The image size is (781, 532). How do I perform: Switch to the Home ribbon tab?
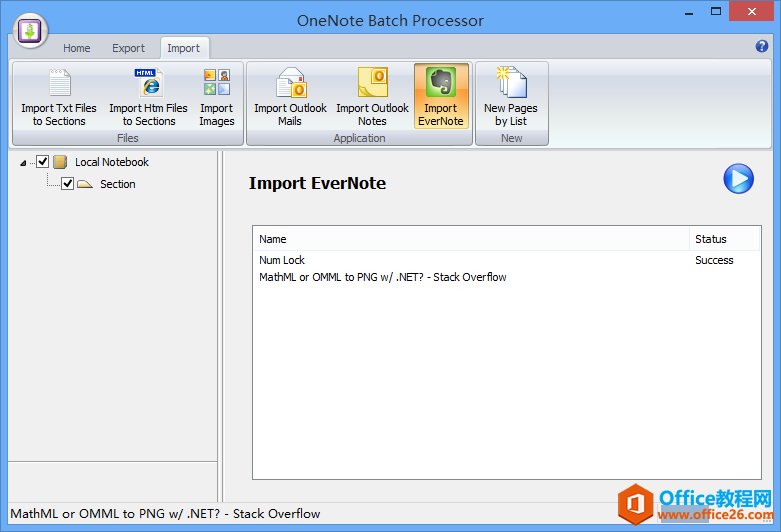click(x=77, y=48)
